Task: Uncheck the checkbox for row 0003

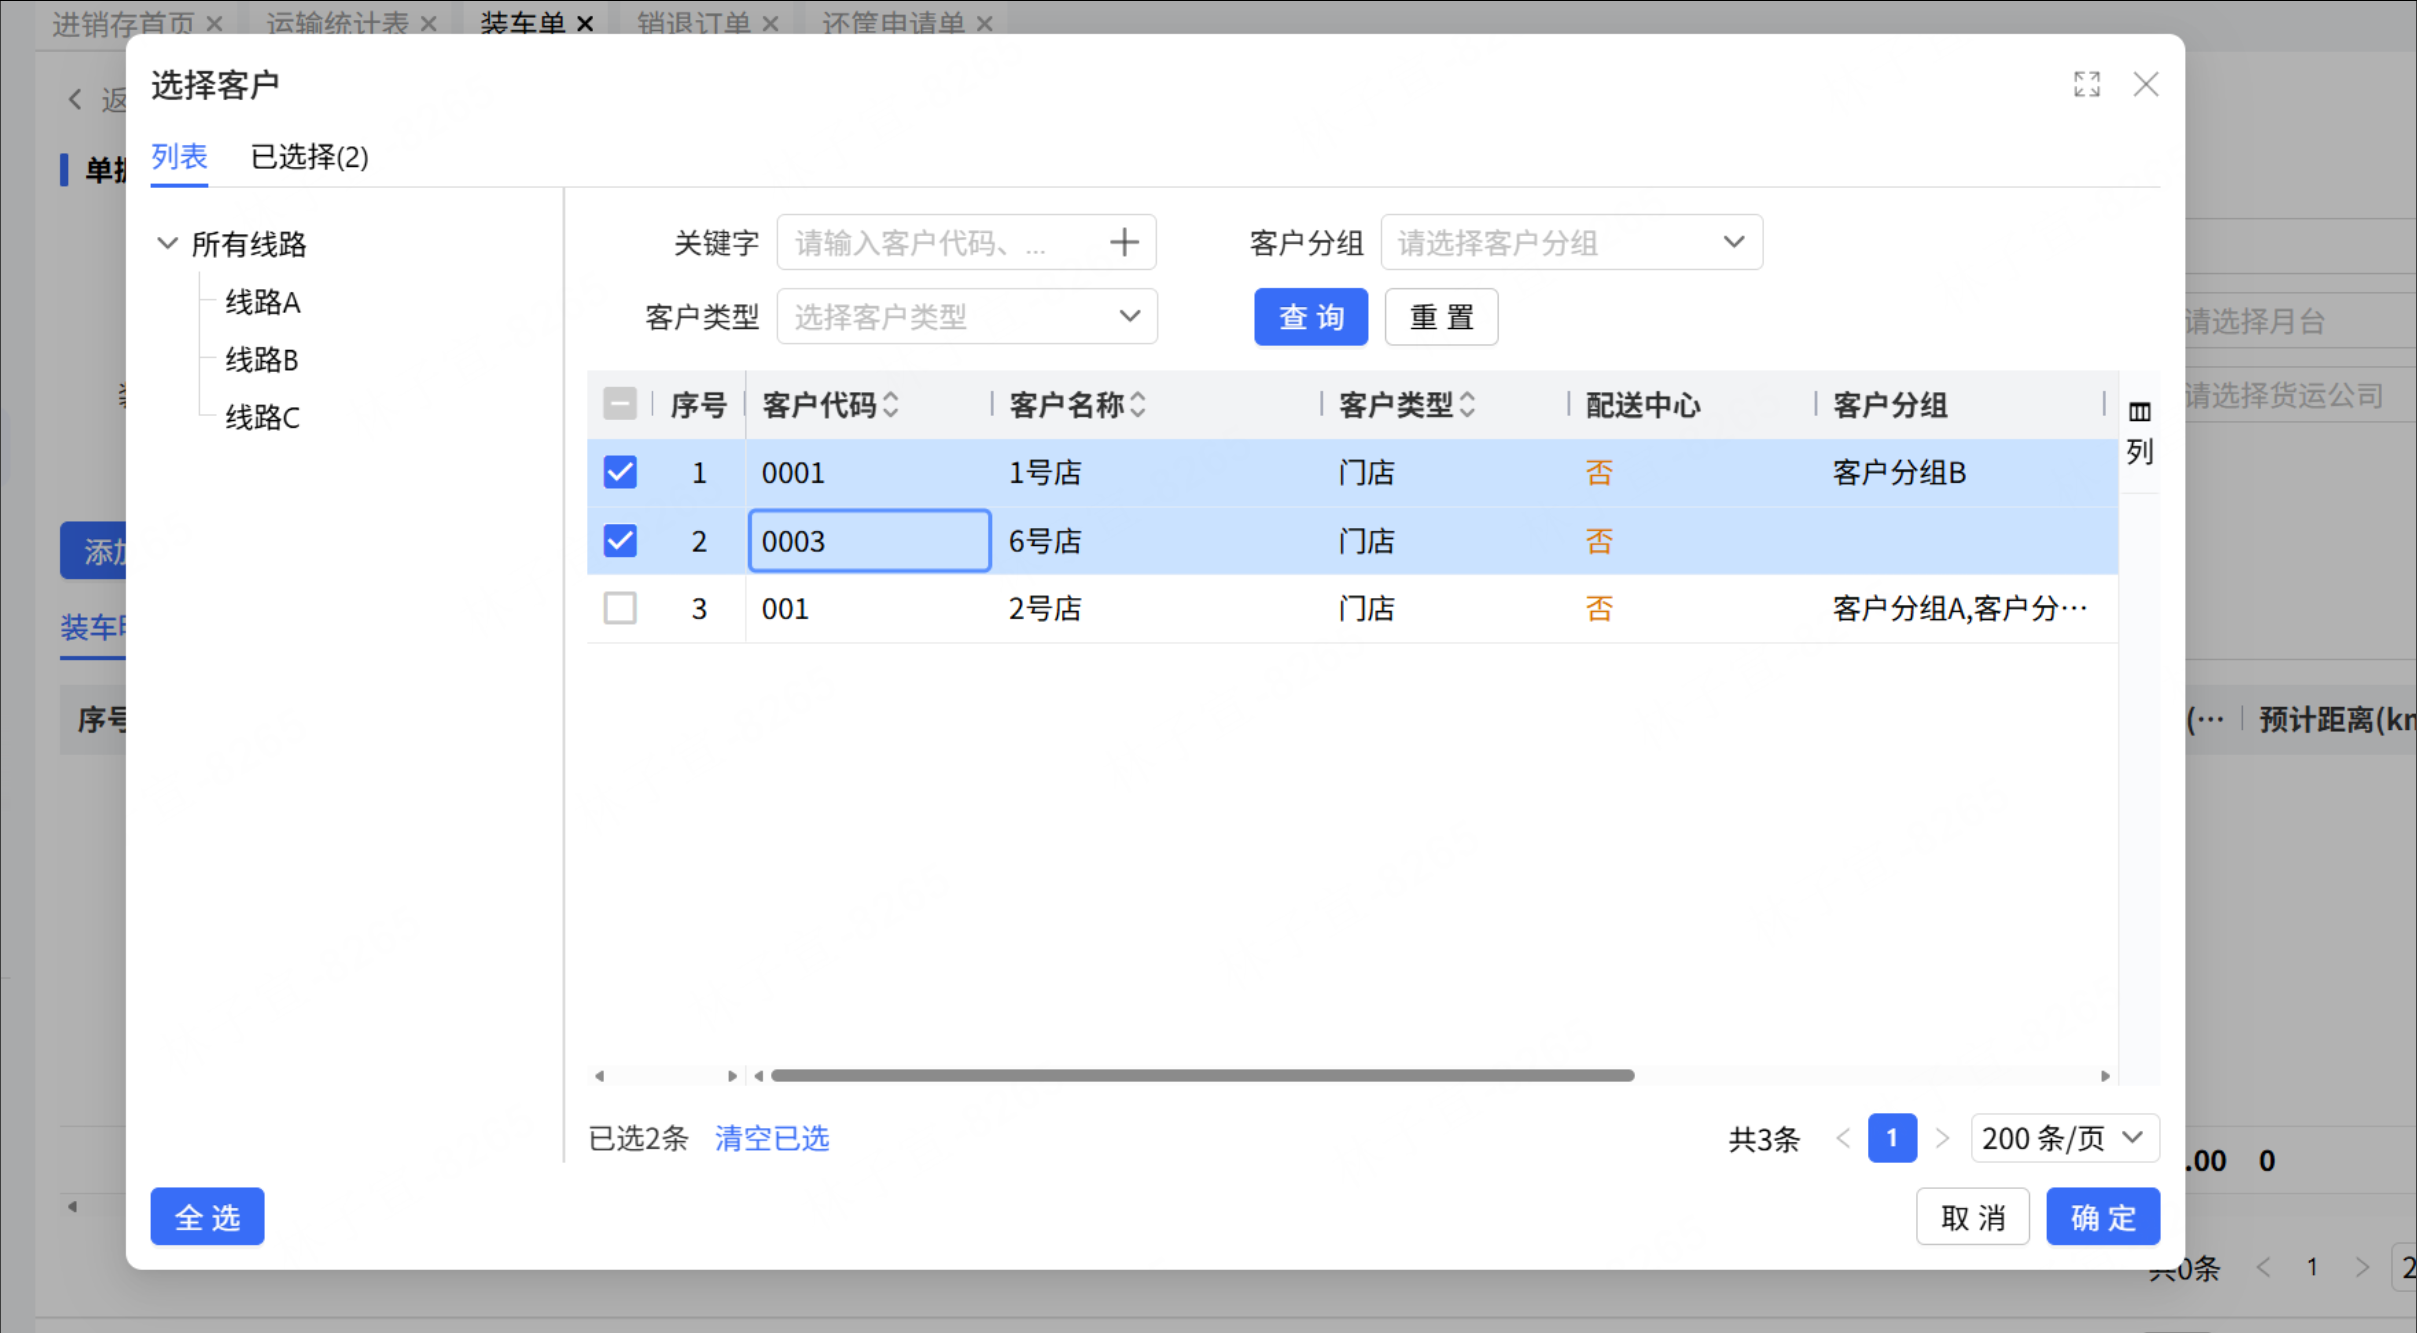Action: (x=620, y=541)
